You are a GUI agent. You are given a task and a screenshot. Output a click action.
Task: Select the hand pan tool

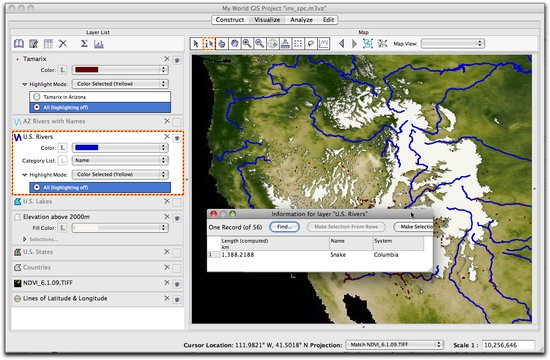pyautogui.click(x=235, y=44)
